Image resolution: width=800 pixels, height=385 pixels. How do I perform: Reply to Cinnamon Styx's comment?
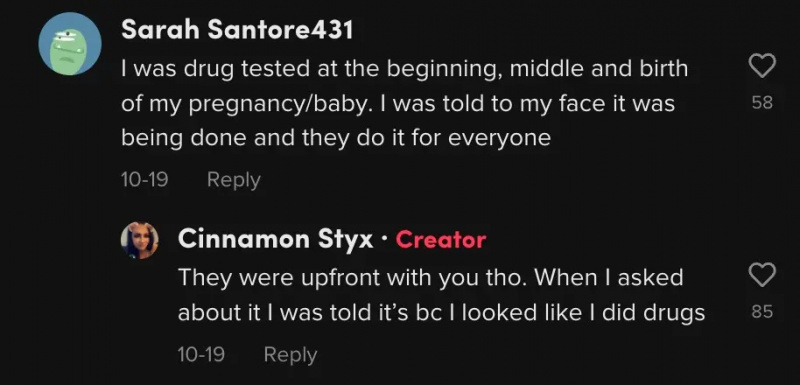(290, 354)
